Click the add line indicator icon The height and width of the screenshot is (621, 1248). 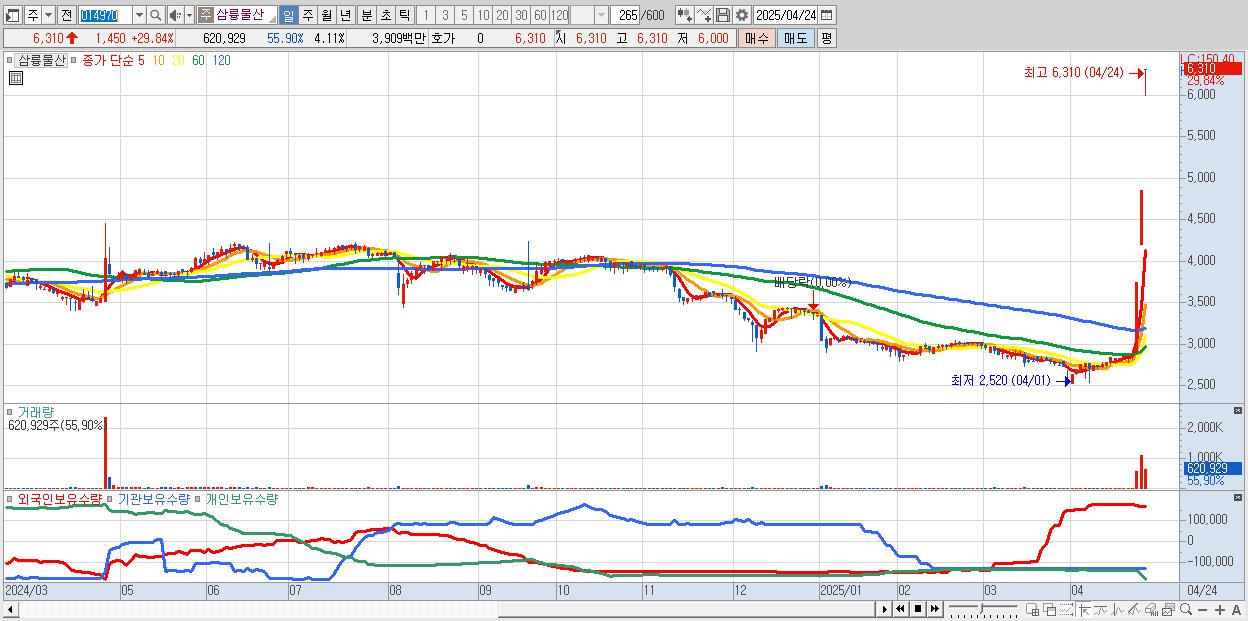(x=704, y=15)
